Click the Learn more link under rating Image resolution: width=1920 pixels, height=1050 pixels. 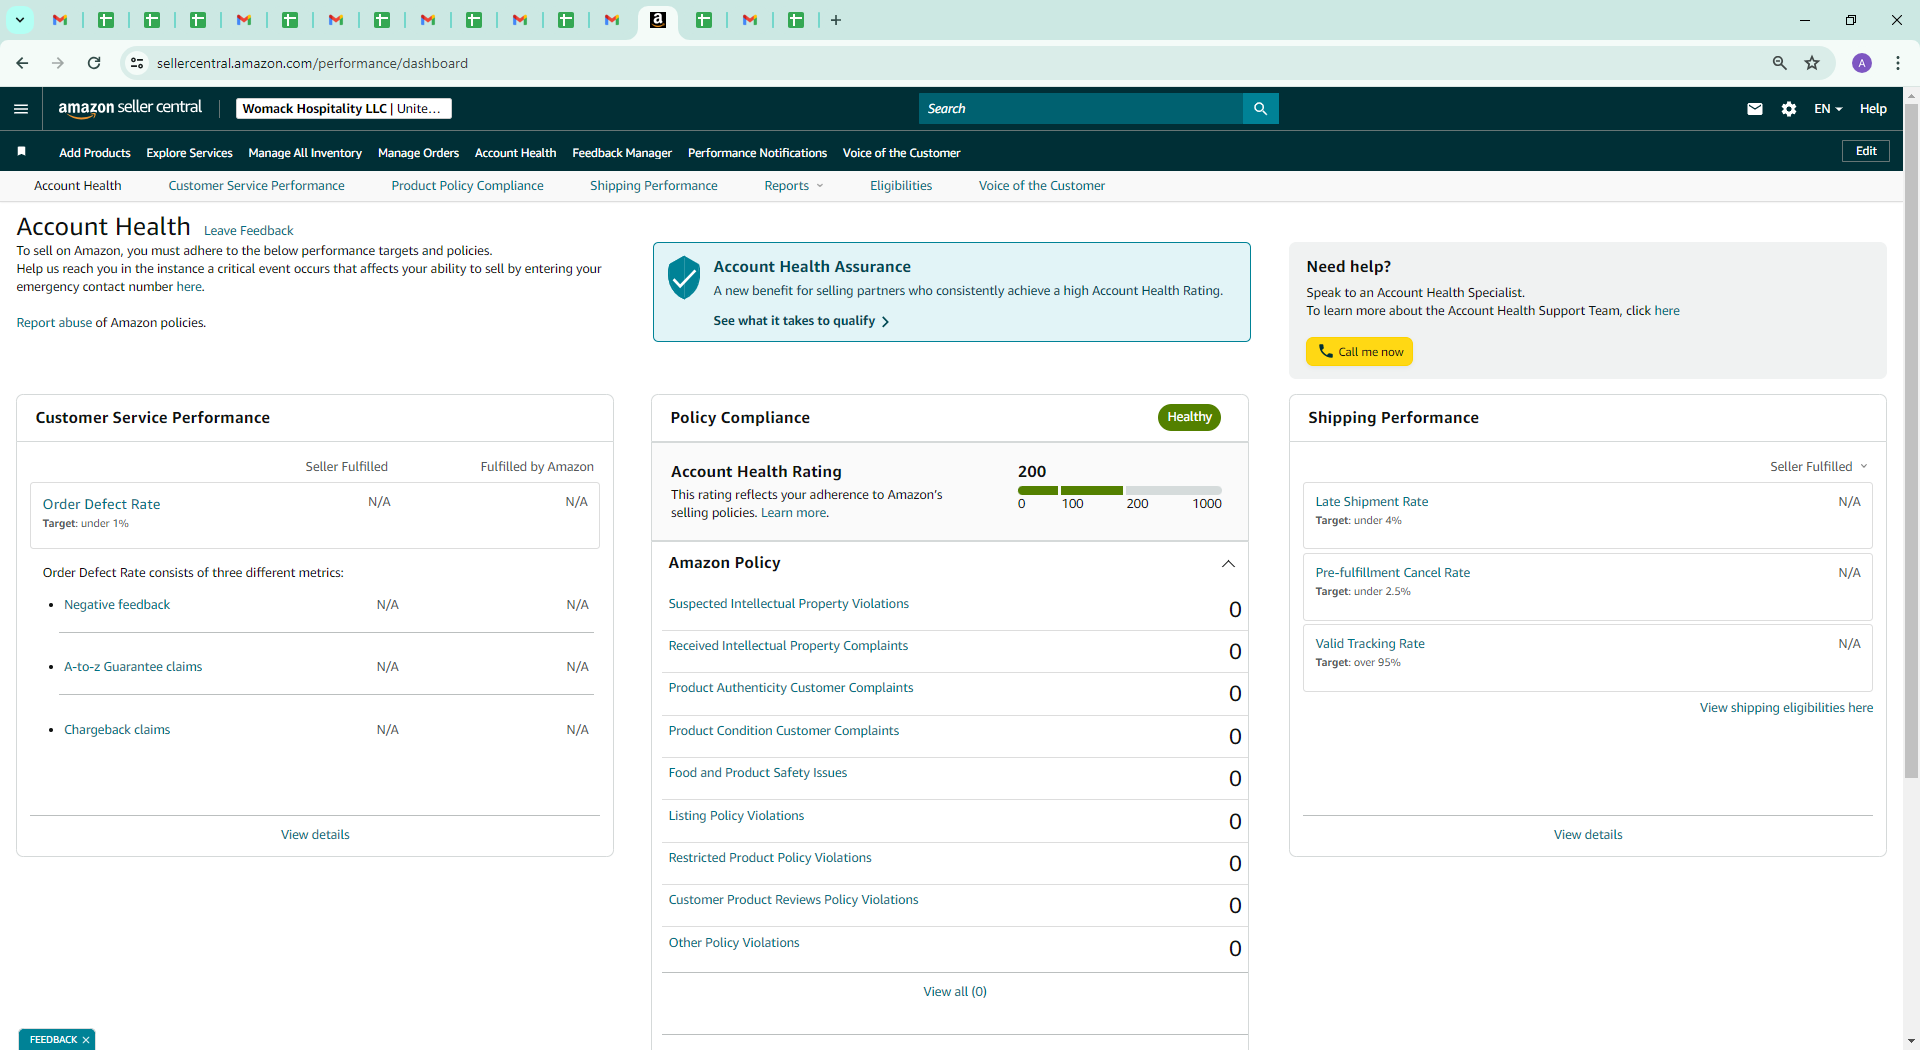(794, 513)
